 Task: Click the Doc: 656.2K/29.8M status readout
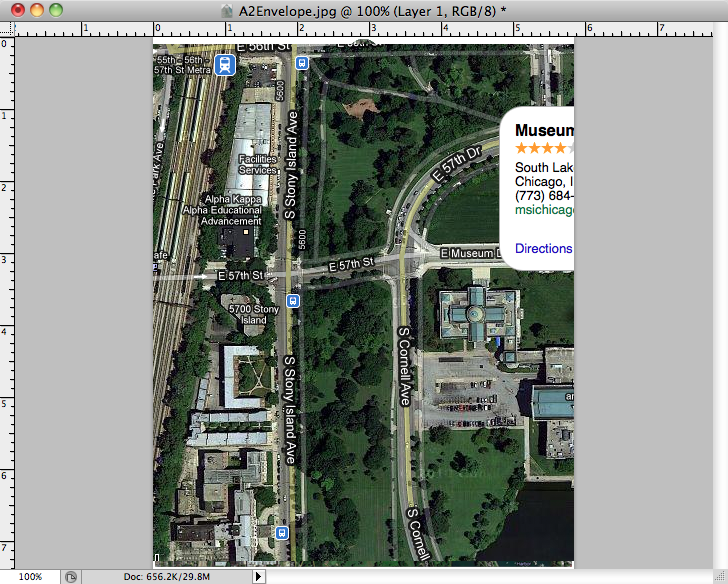pyautogui.click(x=167, y=577)
